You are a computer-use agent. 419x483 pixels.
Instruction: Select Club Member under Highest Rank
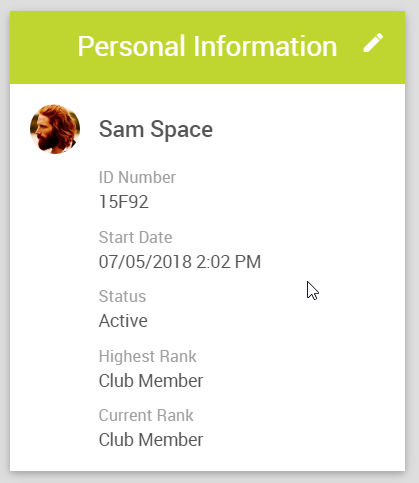[x=151, y=381]
